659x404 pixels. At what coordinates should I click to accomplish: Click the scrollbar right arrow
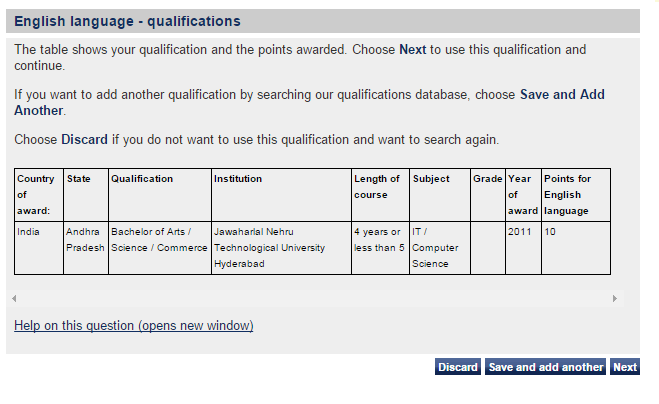[615, 299]
